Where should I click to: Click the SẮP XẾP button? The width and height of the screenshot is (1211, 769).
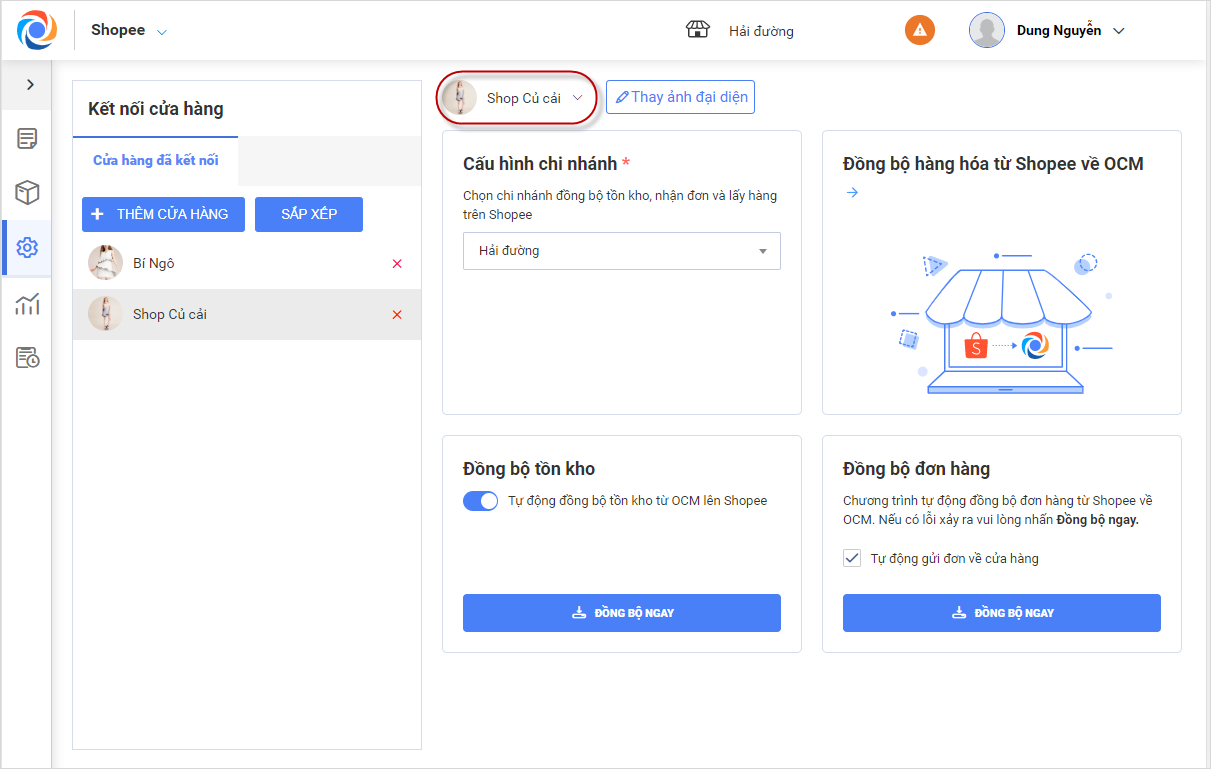(x=308, y=214)
